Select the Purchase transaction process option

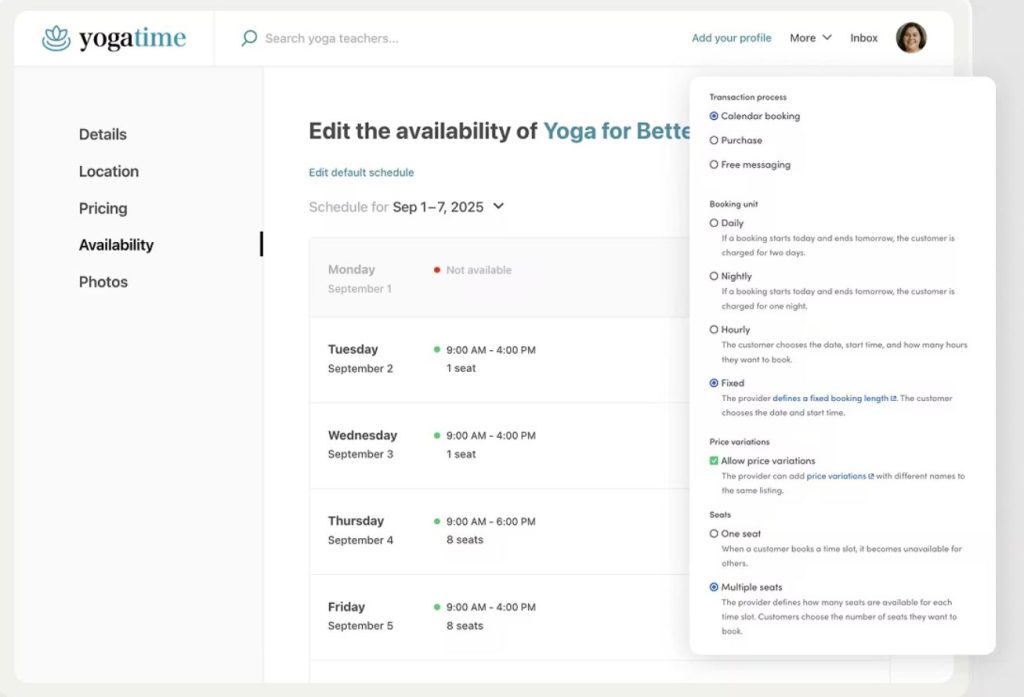tap(714, 140)
